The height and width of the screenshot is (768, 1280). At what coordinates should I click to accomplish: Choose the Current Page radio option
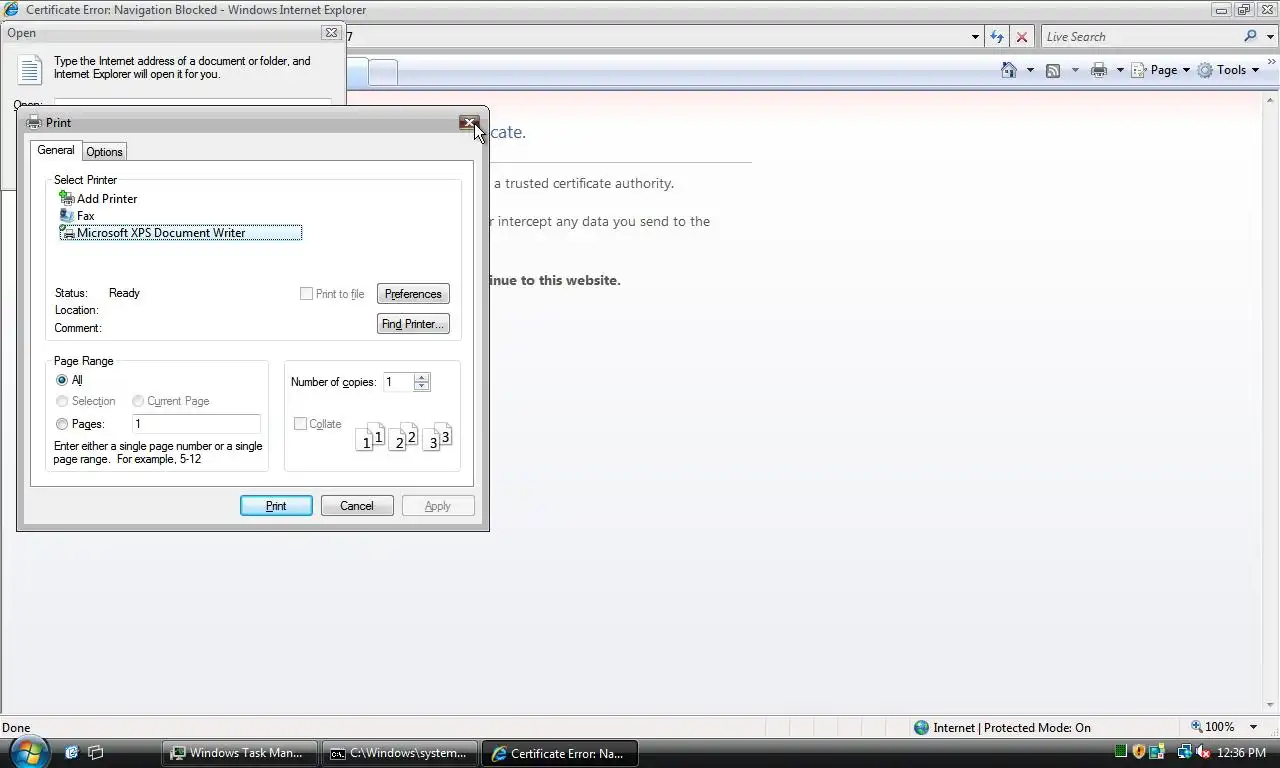tap(138, 401)
